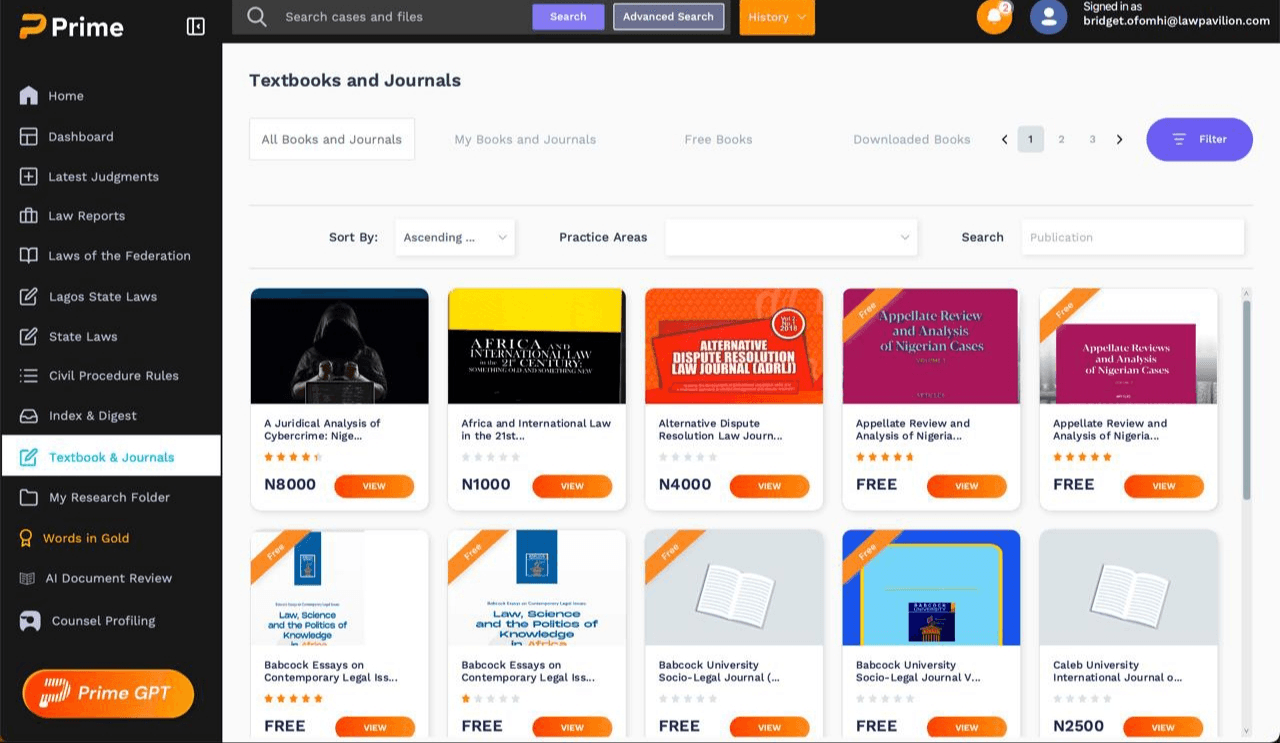The image size is (1280, 743).
Task: Open the Prime GPT button
Action: pos(108,693)
